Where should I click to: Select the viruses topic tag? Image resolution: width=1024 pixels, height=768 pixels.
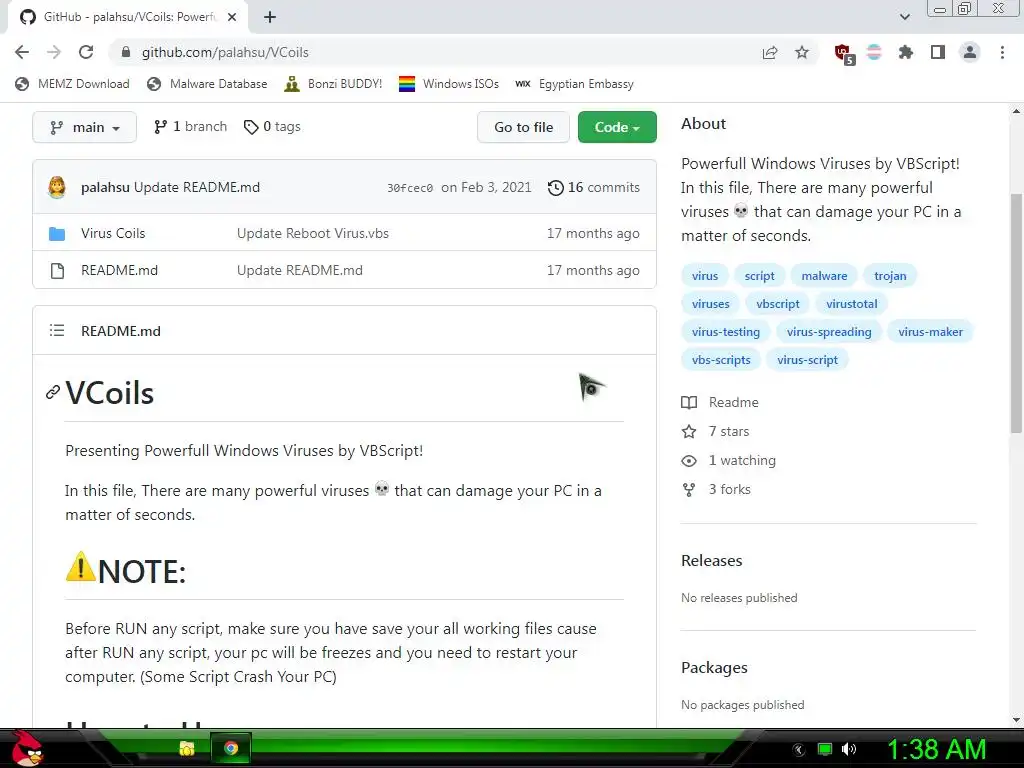(x=711, y=304)
